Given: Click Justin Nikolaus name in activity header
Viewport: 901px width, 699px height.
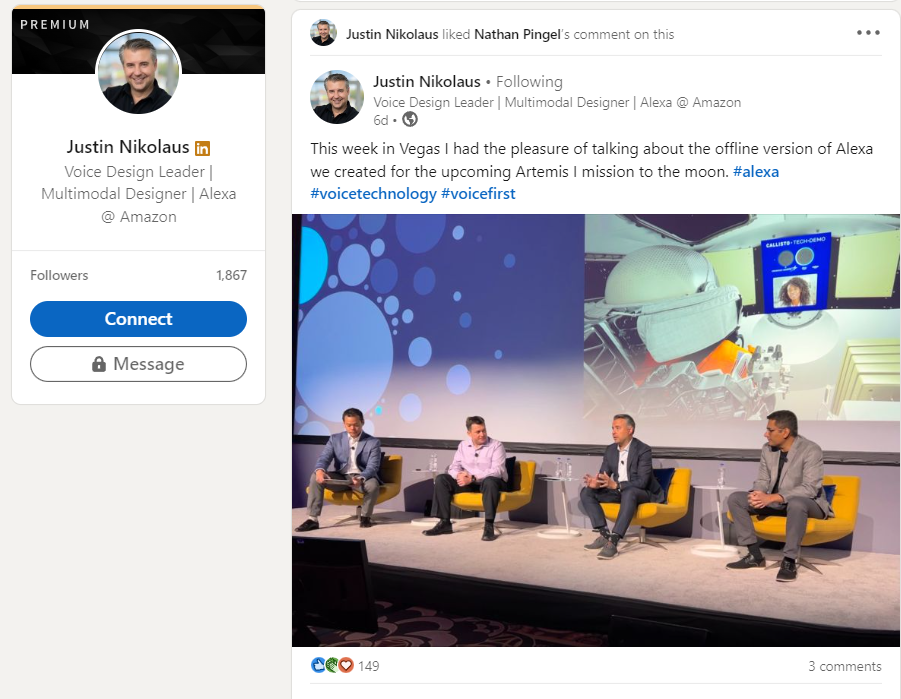Looking at the screenshot, I should (392, 34).
